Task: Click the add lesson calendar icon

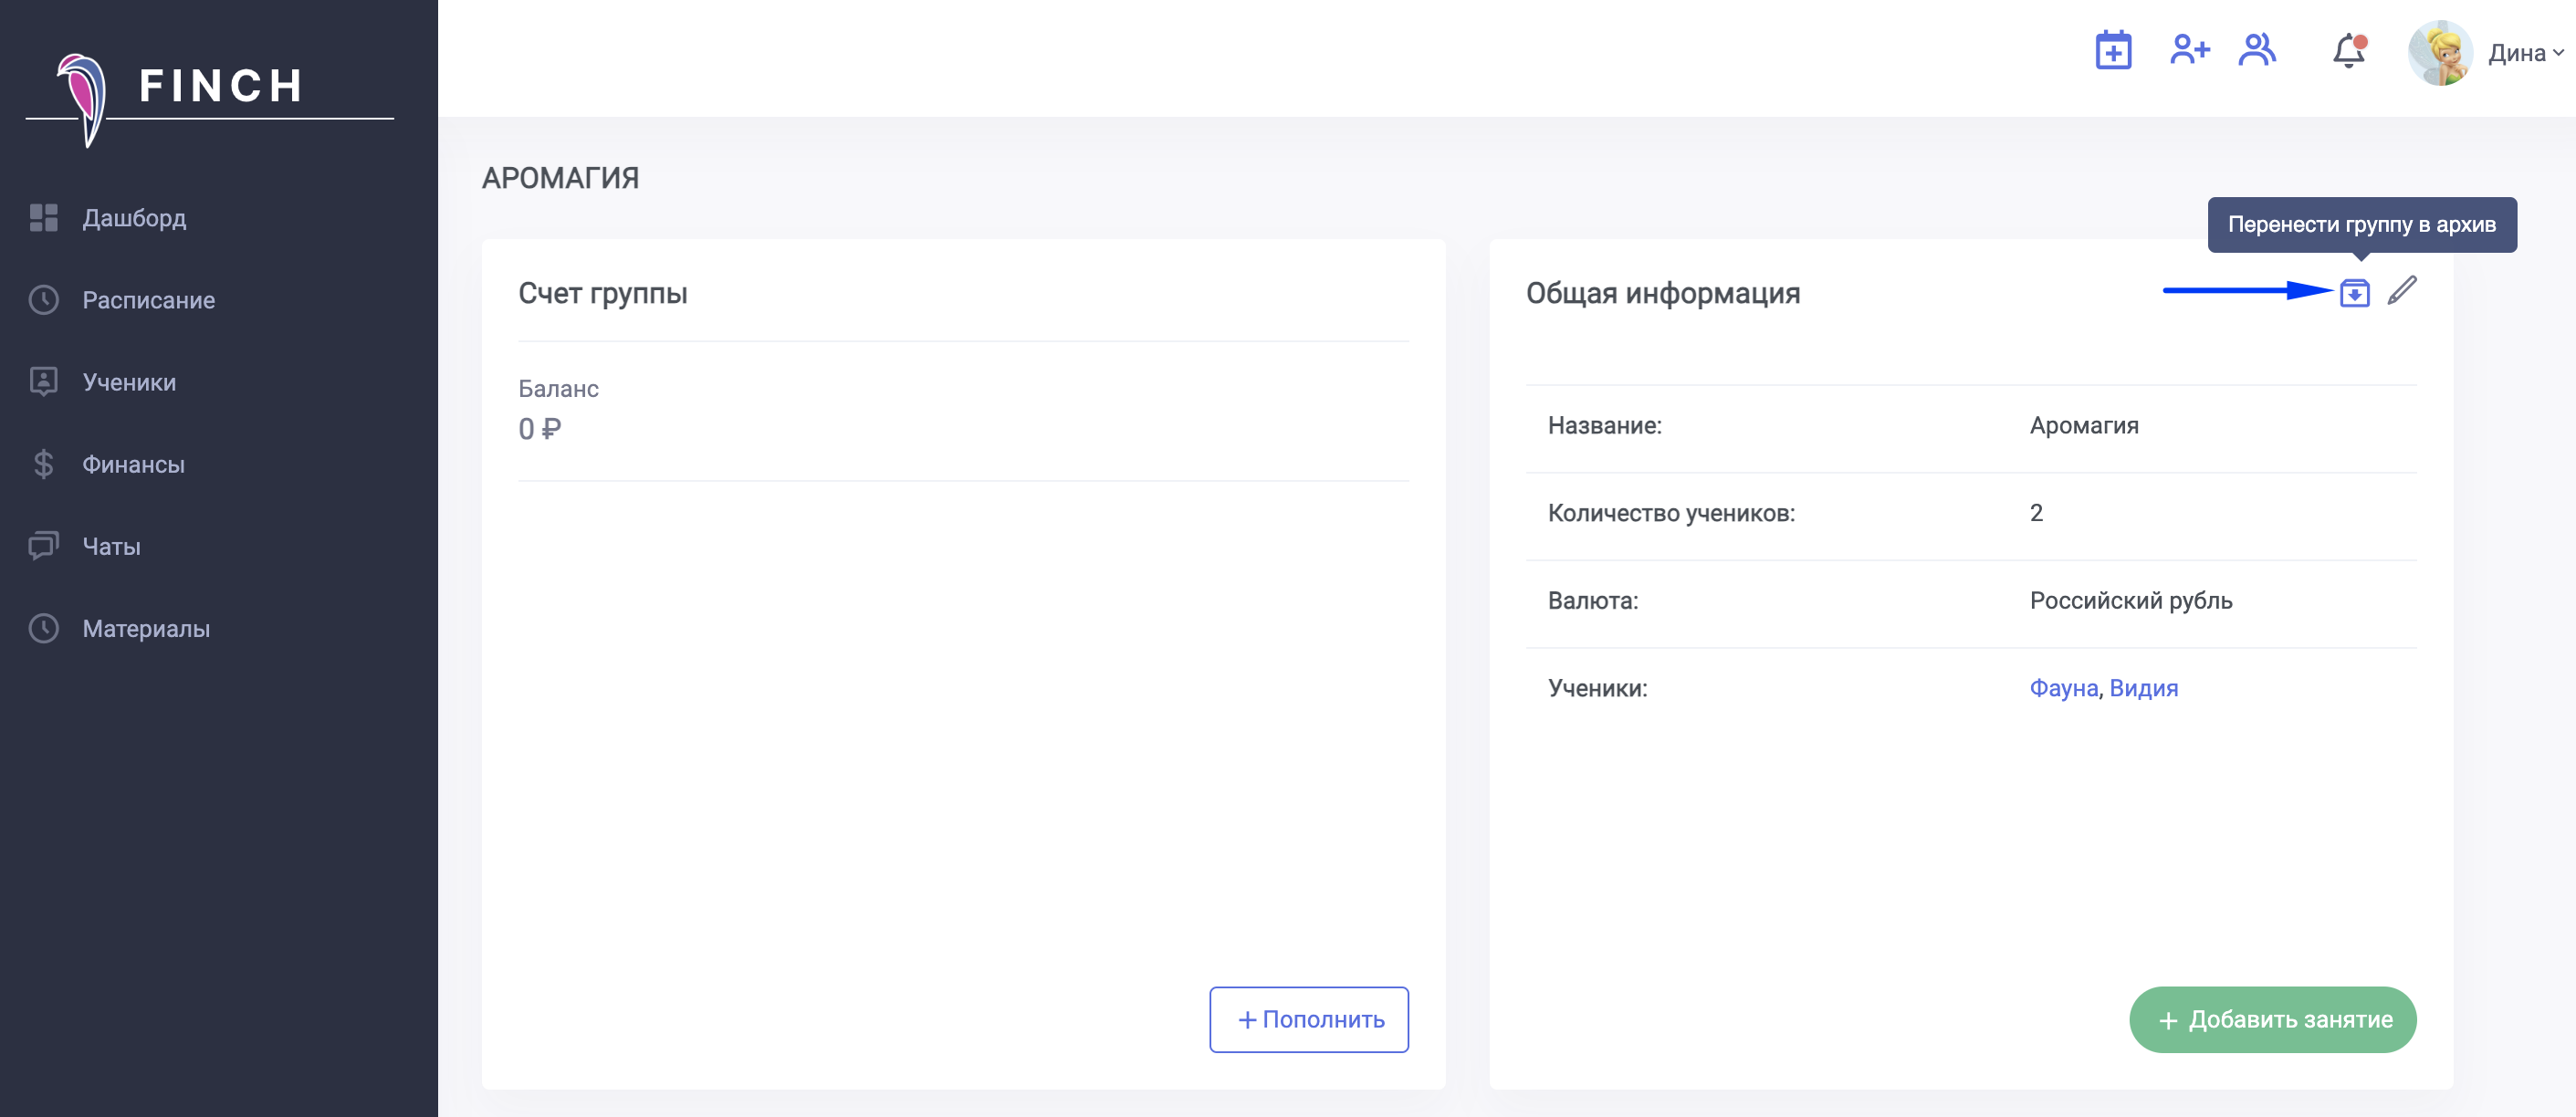Action: pyautogui.click(x=2113, y=51)
